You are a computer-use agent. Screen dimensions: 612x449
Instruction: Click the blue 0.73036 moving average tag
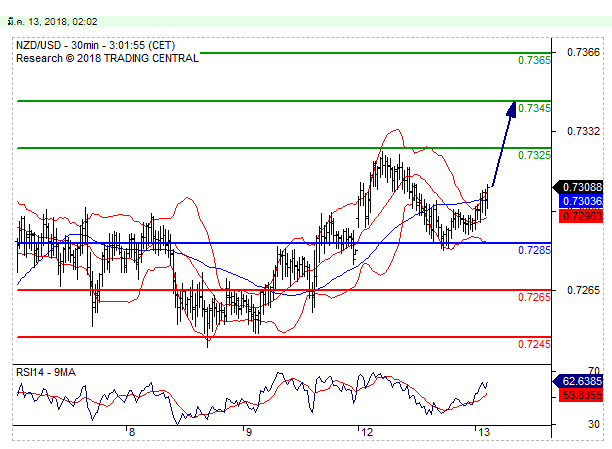point(581,201)
